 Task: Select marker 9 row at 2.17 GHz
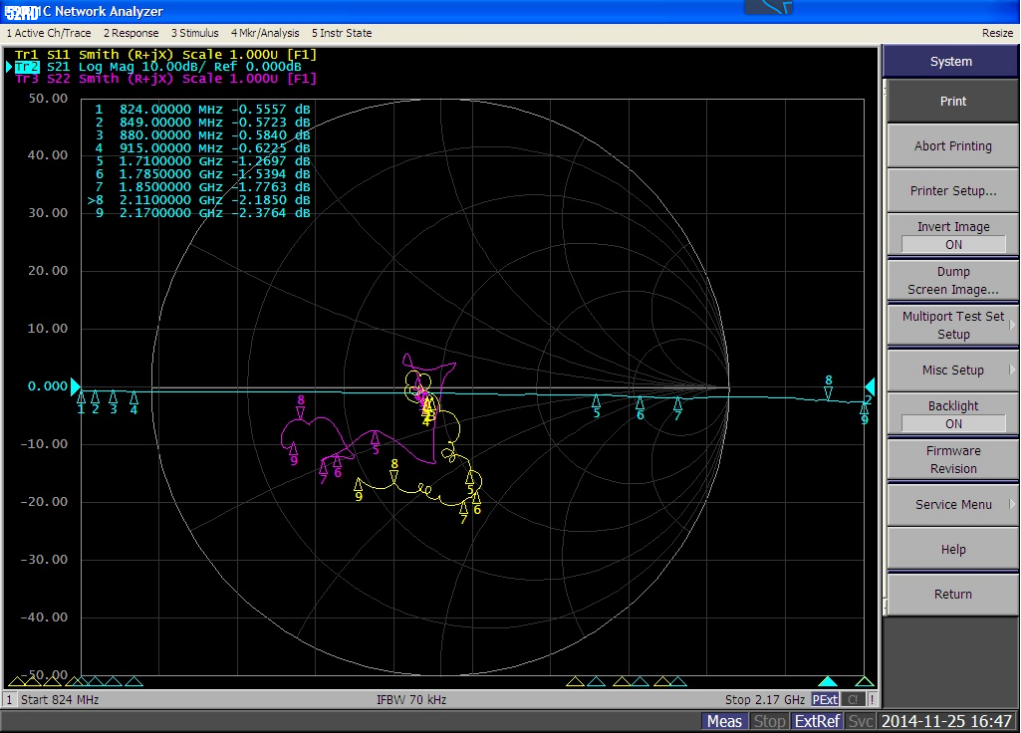click(x=202, y=214)
